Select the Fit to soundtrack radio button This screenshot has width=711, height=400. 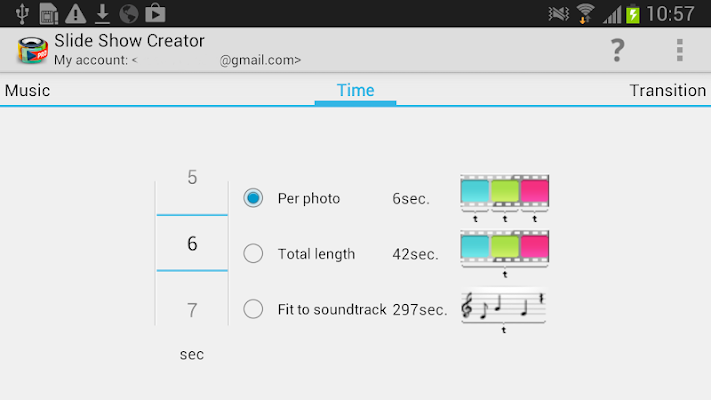coord(253,309)
